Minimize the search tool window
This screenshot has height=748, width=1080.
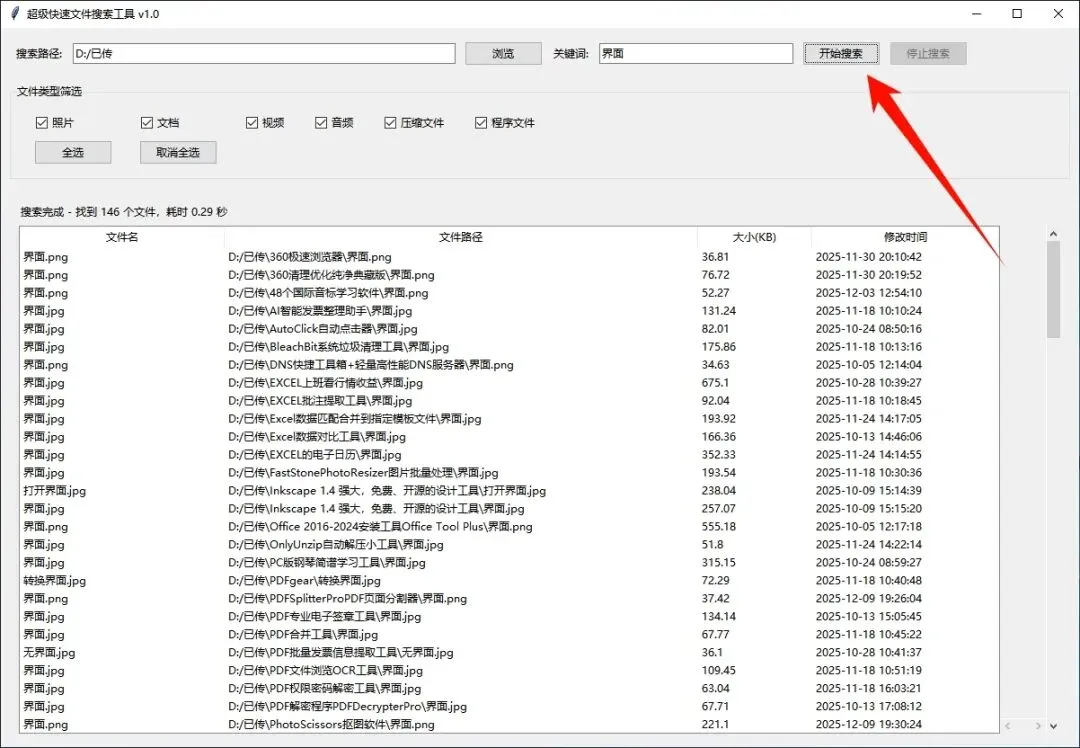coord(976,14)
